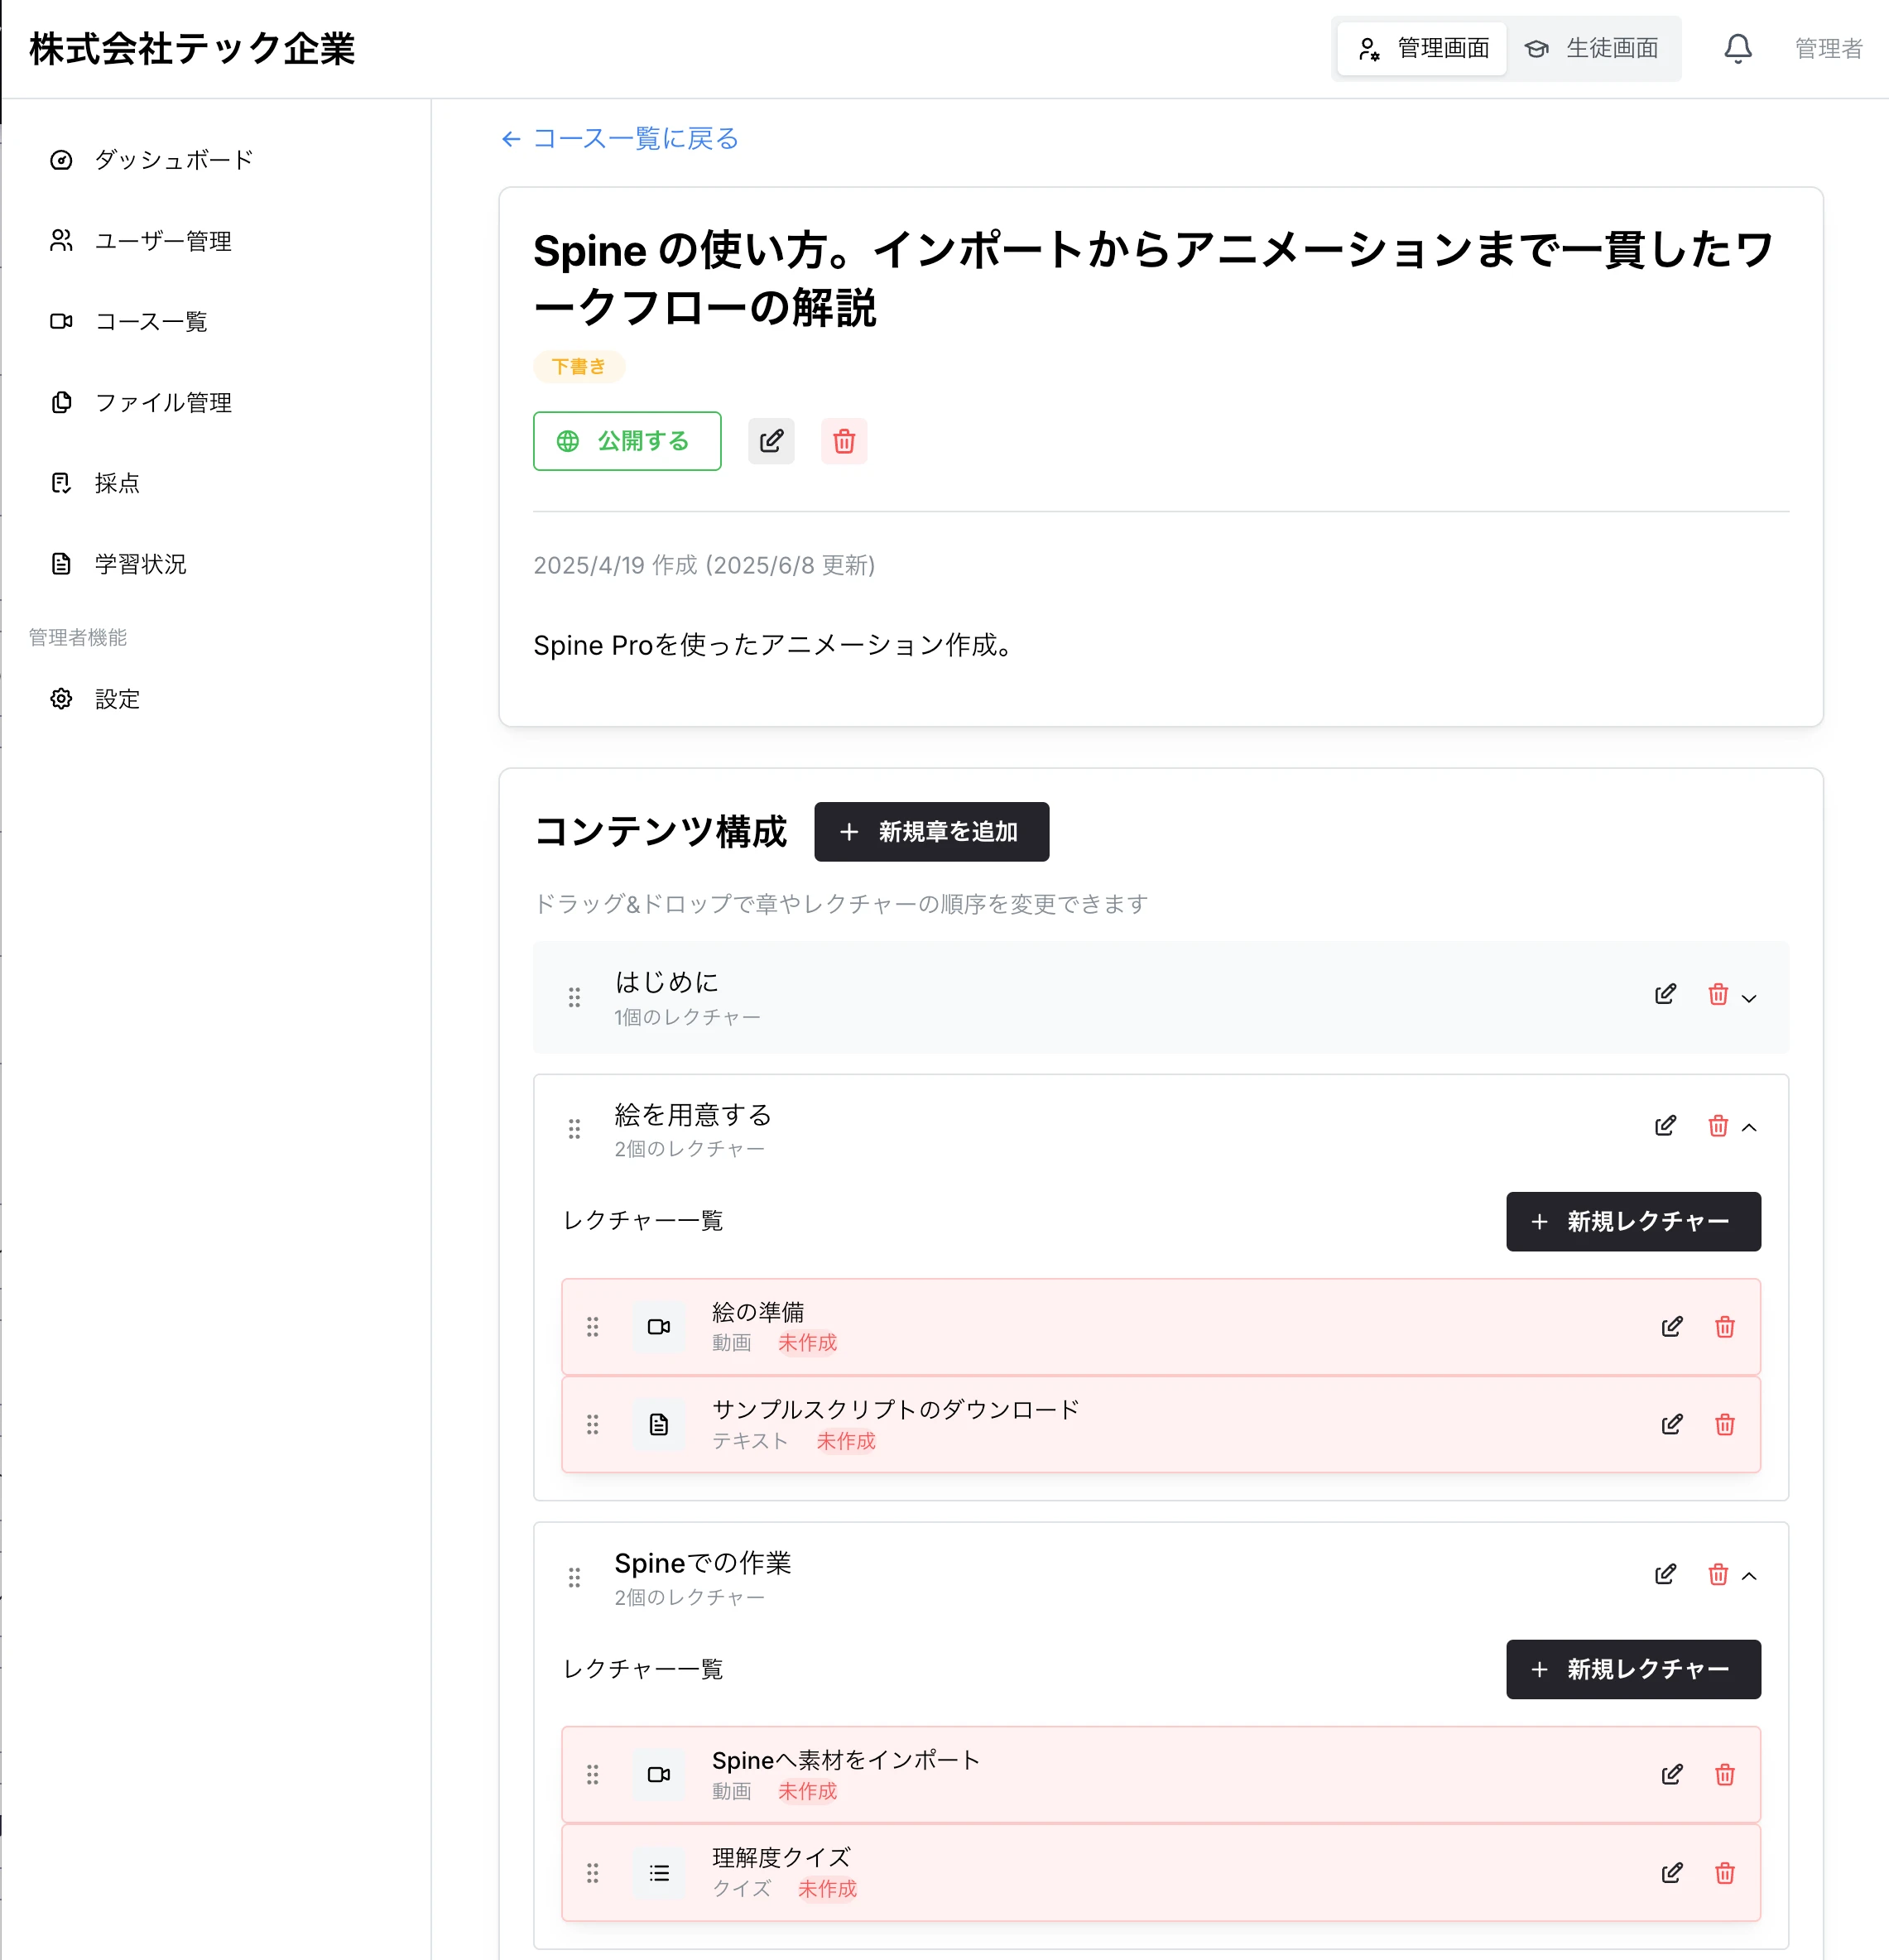The width and height of the screenshot is (1889, 1960).
Task: Edit the 絵を用意する chapter
Action: point(1665,1126)
